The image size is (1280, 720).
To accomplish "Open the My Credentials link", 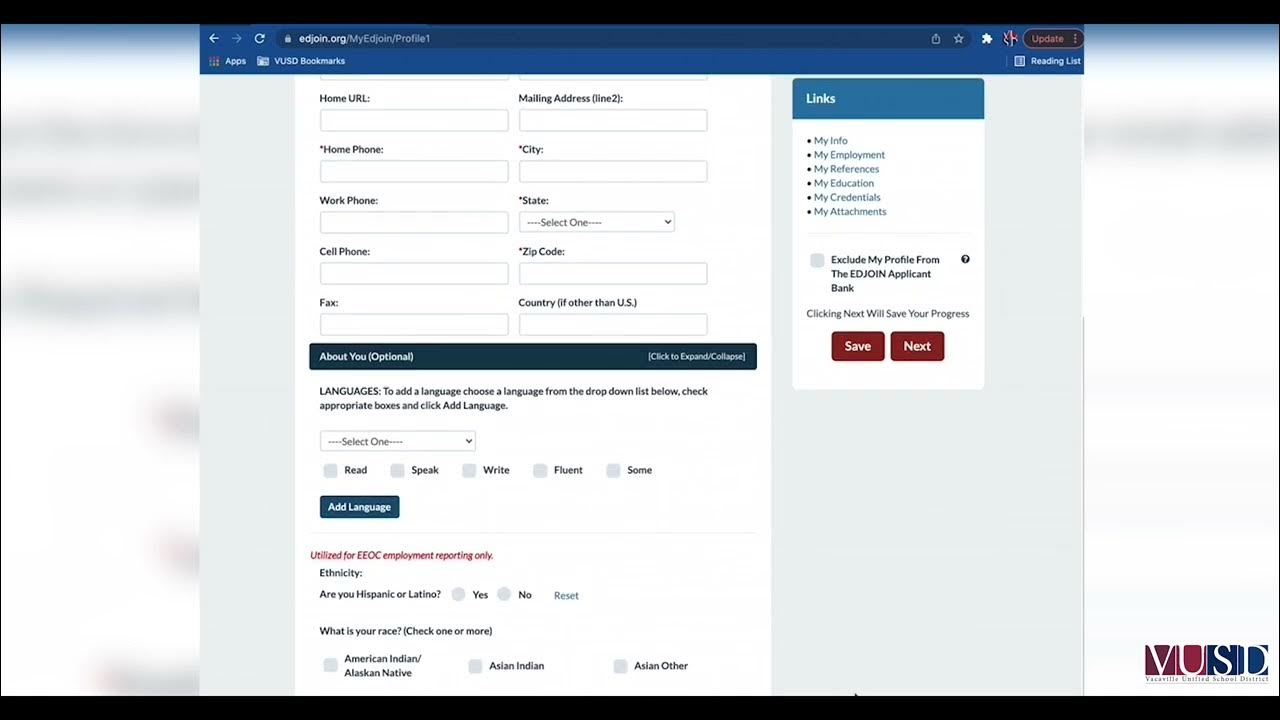I will tap(847, 197).
